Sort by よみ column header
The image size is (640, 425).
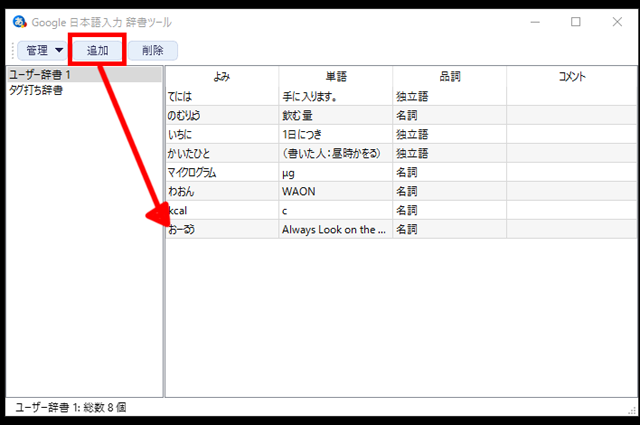(222, 76)
